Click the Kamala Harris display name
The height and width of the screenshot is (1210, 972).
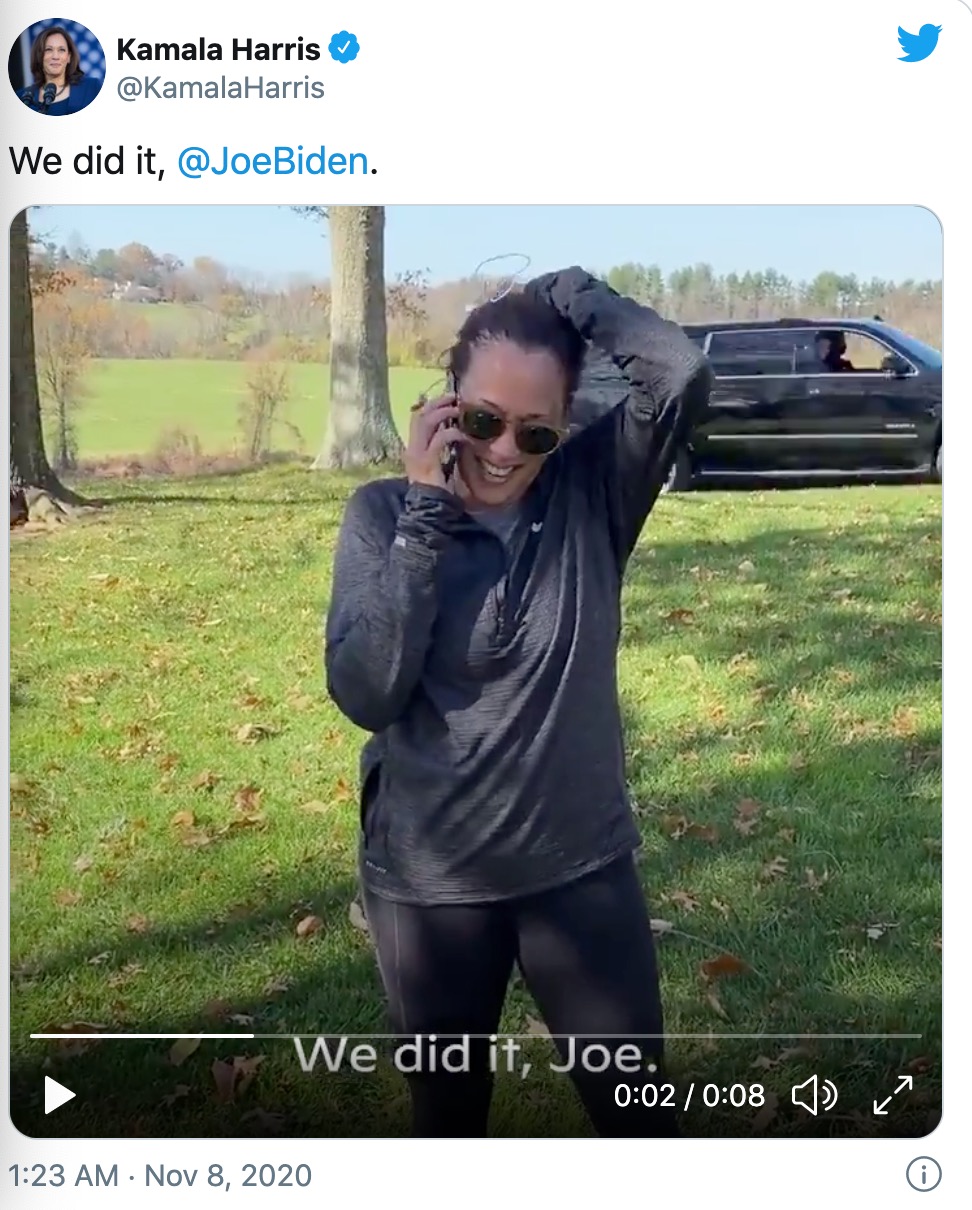pos(219,48)
